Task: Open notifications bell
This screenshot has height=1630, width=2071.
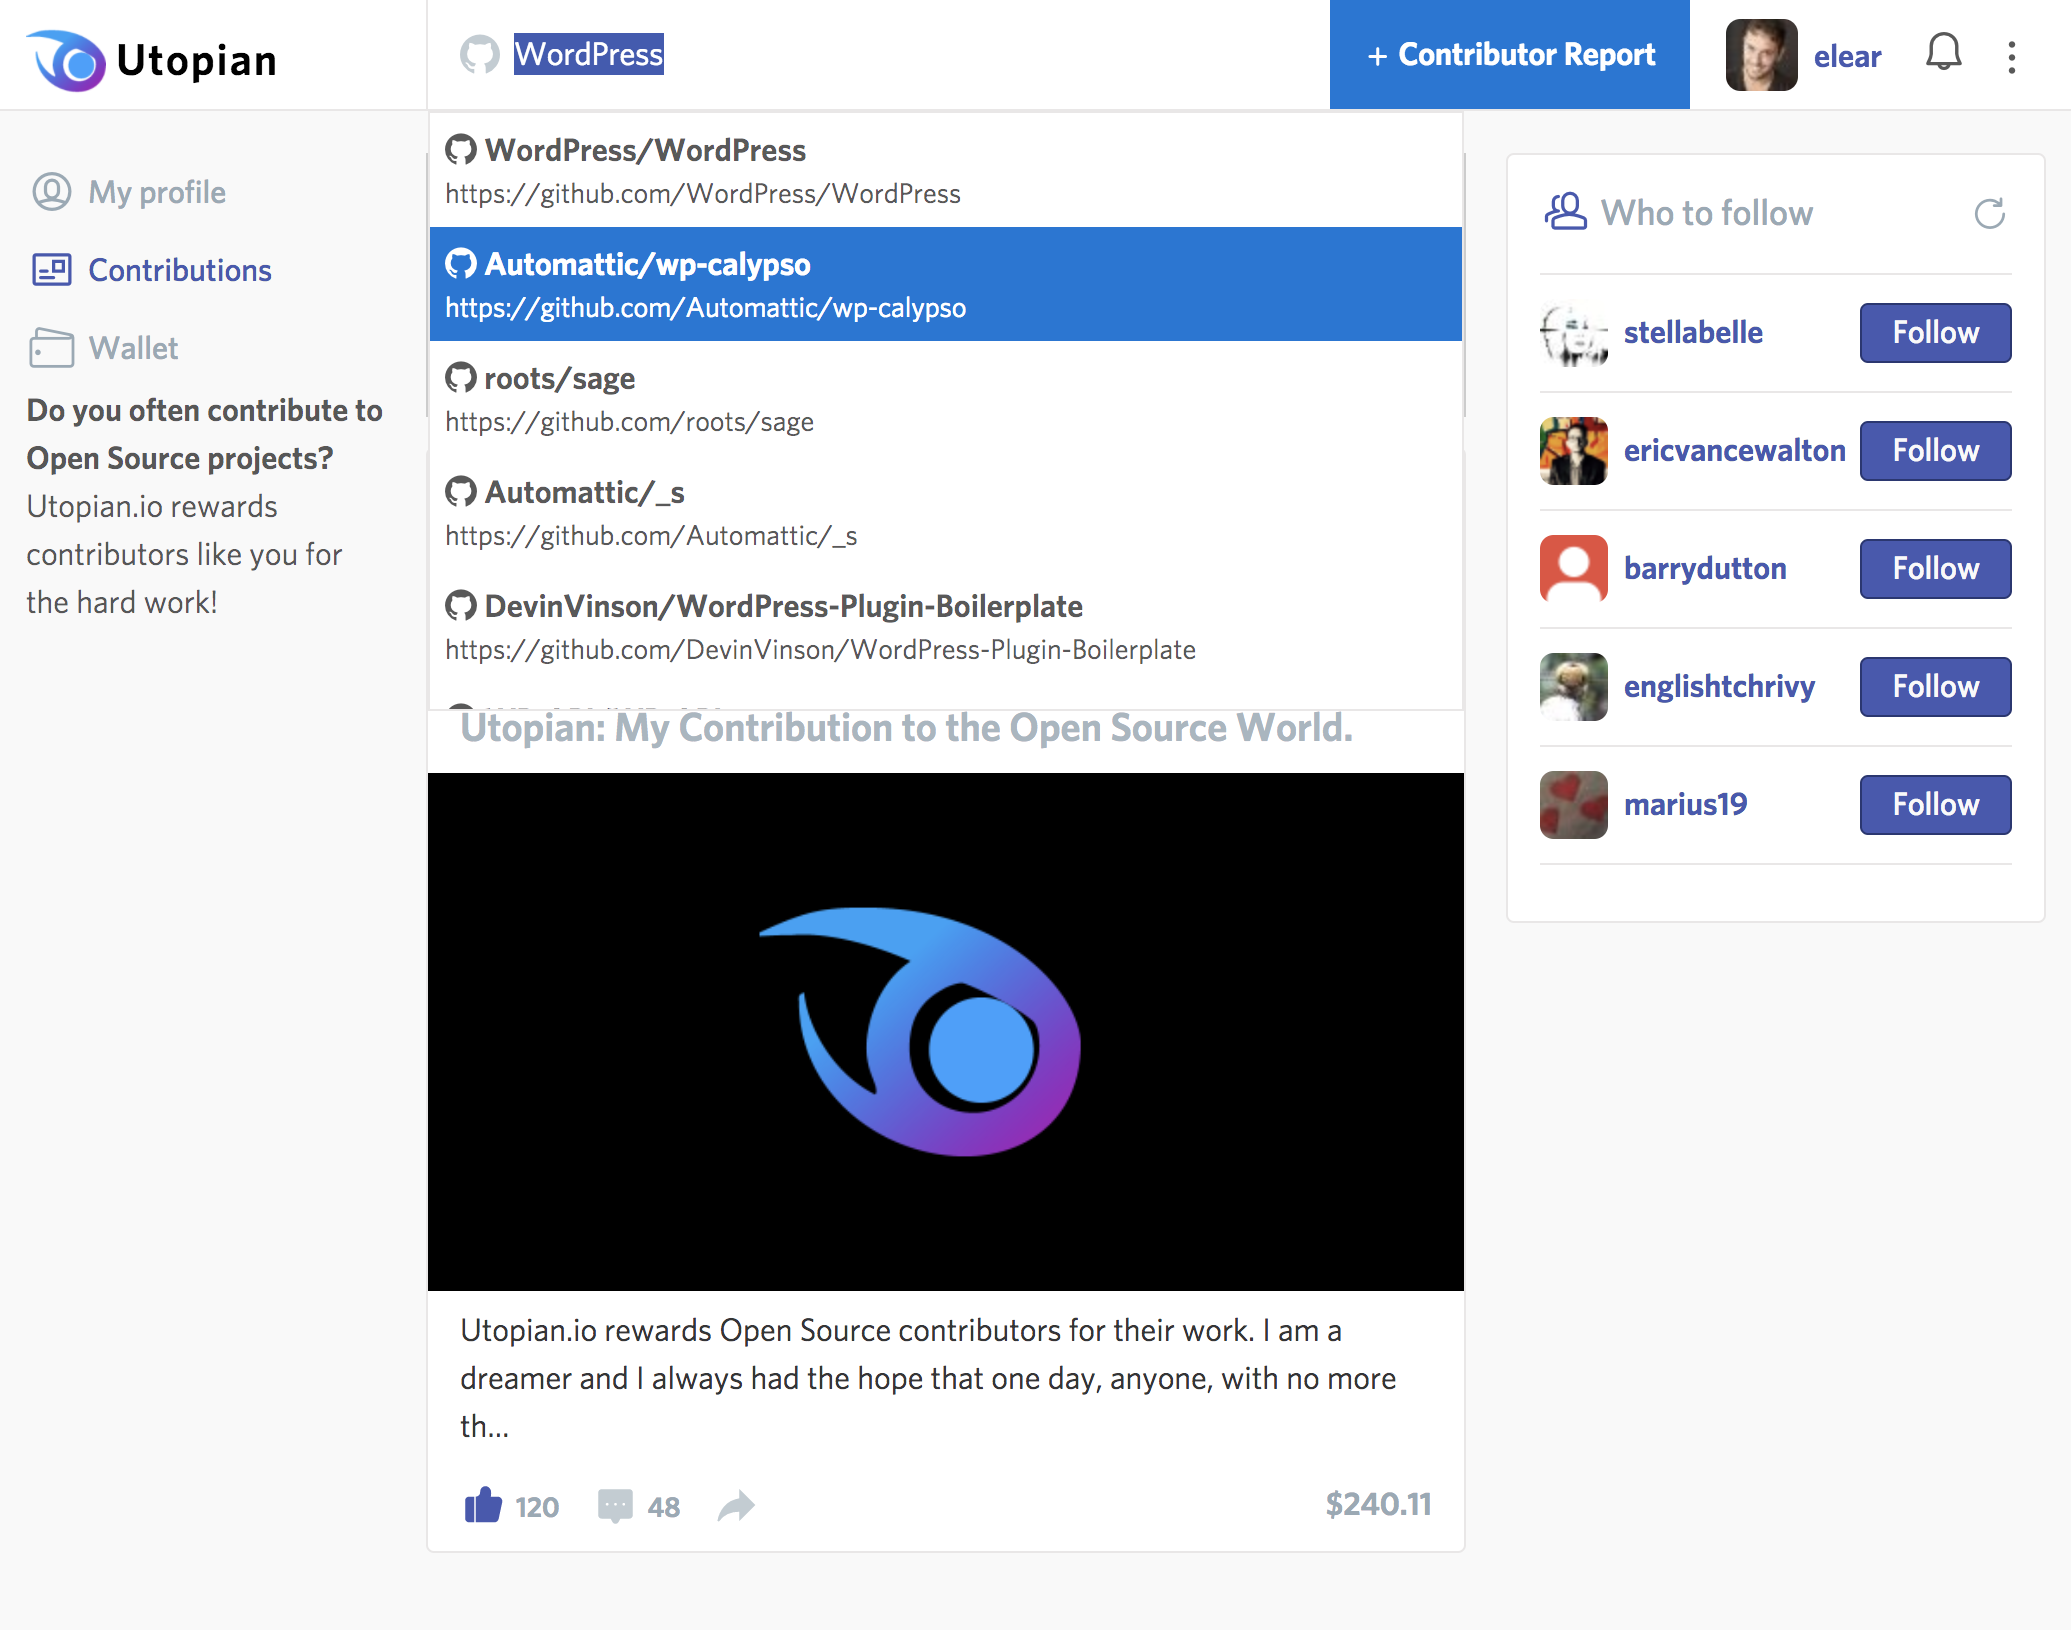Action: click(1944, 53)
